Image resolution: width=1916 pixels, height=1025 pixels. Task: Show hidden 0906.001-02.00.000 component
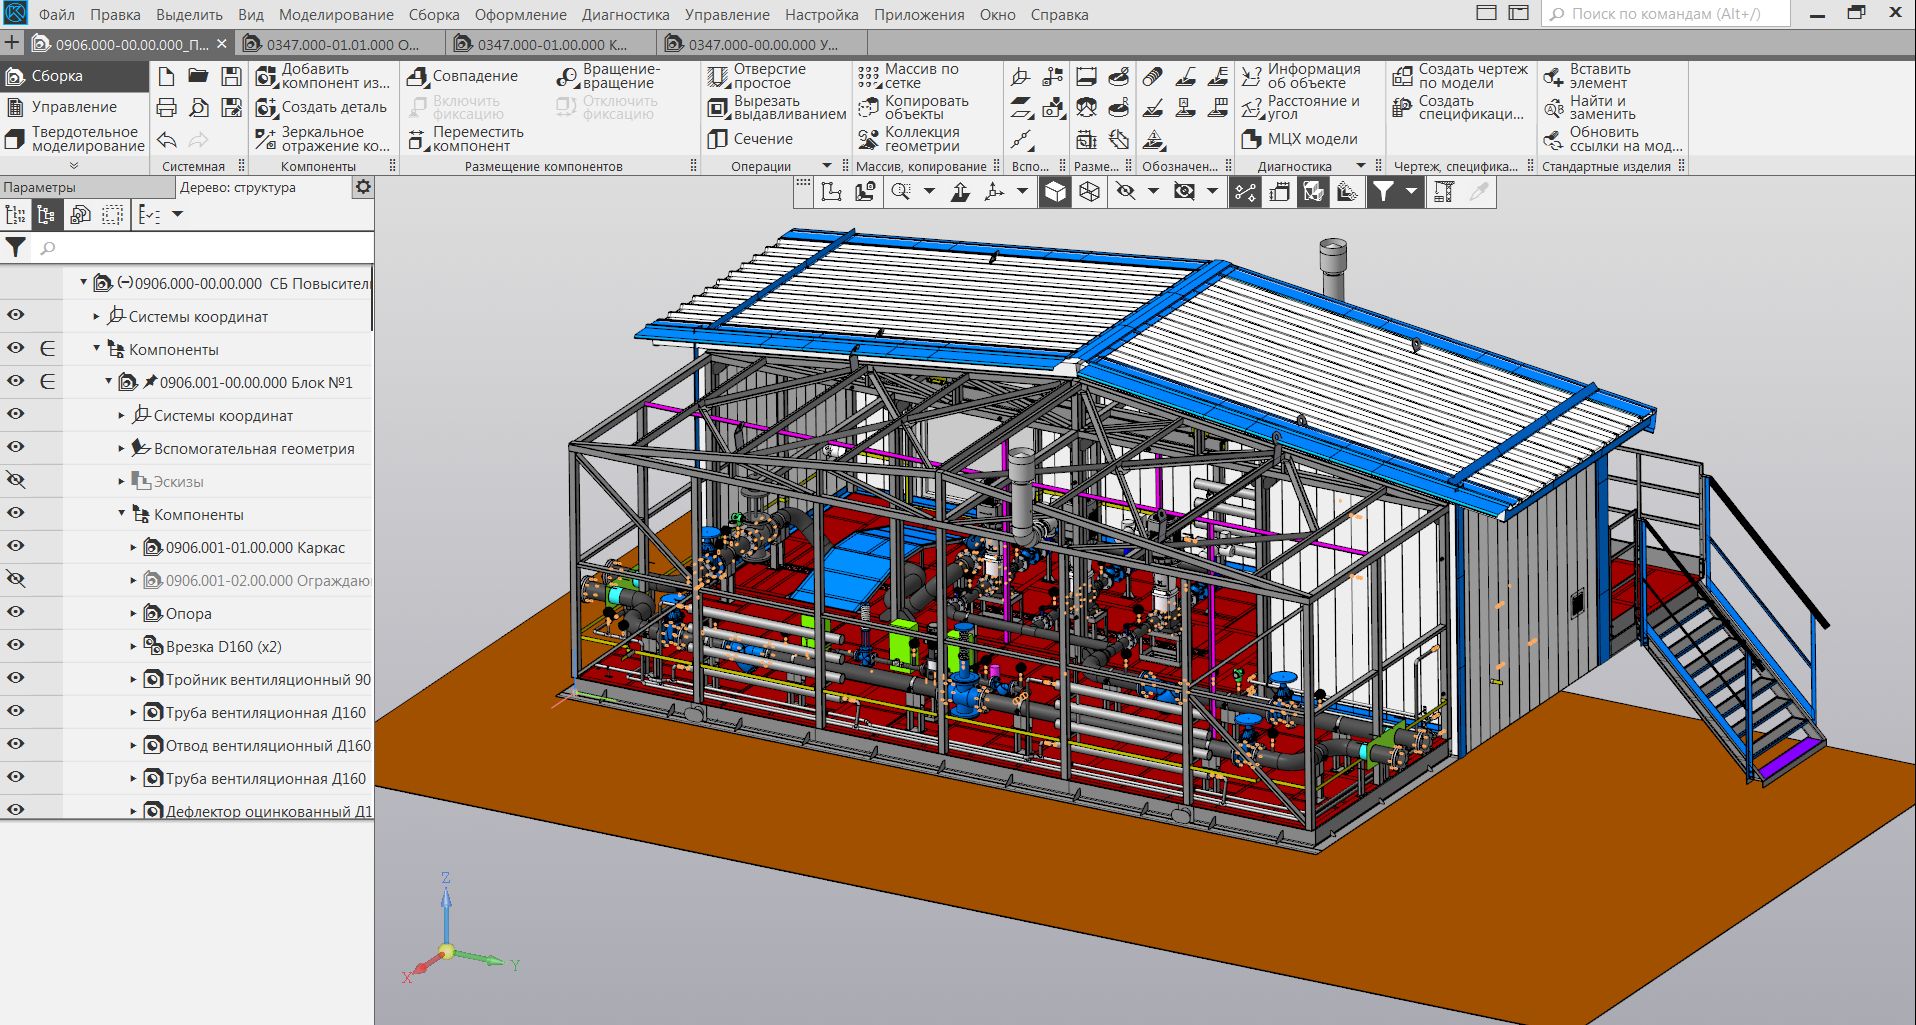coord(15,580)
